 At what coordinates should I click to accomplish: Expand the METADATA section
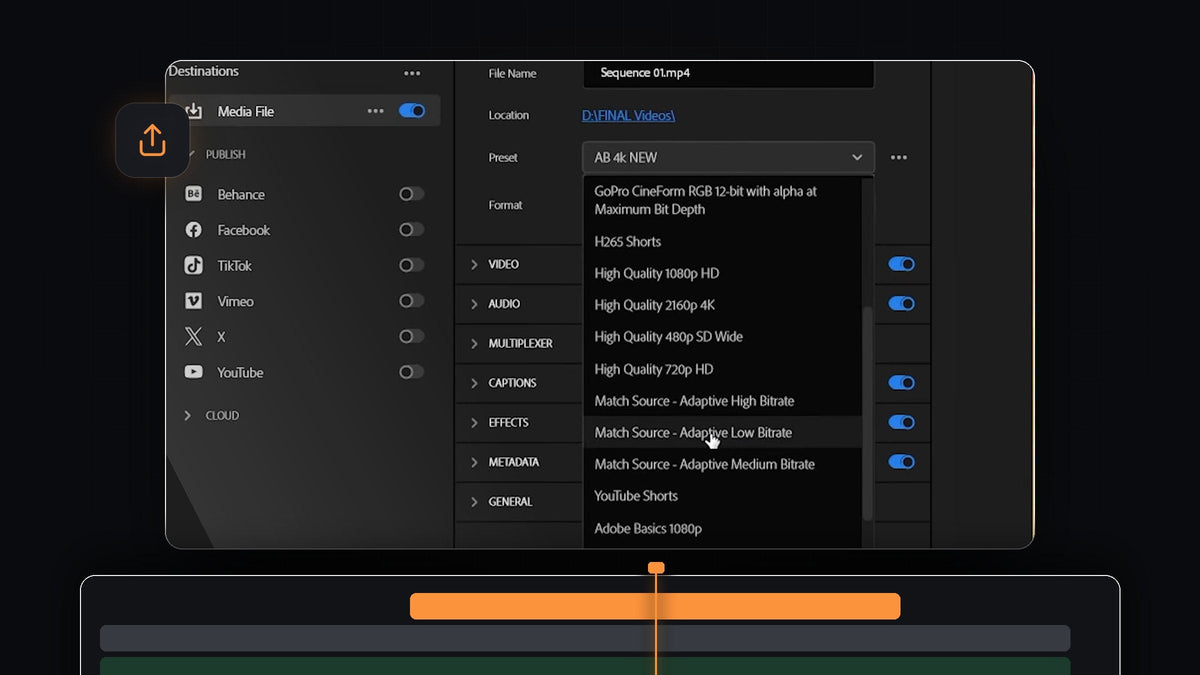click(474, 462)
